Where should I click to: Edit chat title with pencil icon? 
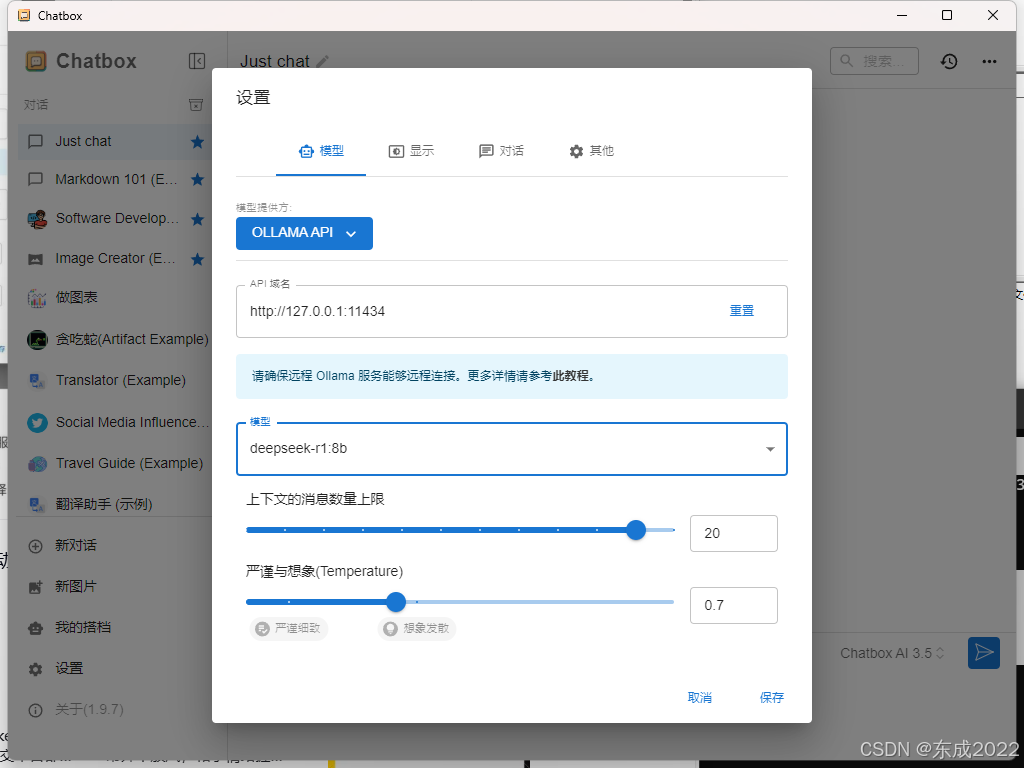point(323,61)
